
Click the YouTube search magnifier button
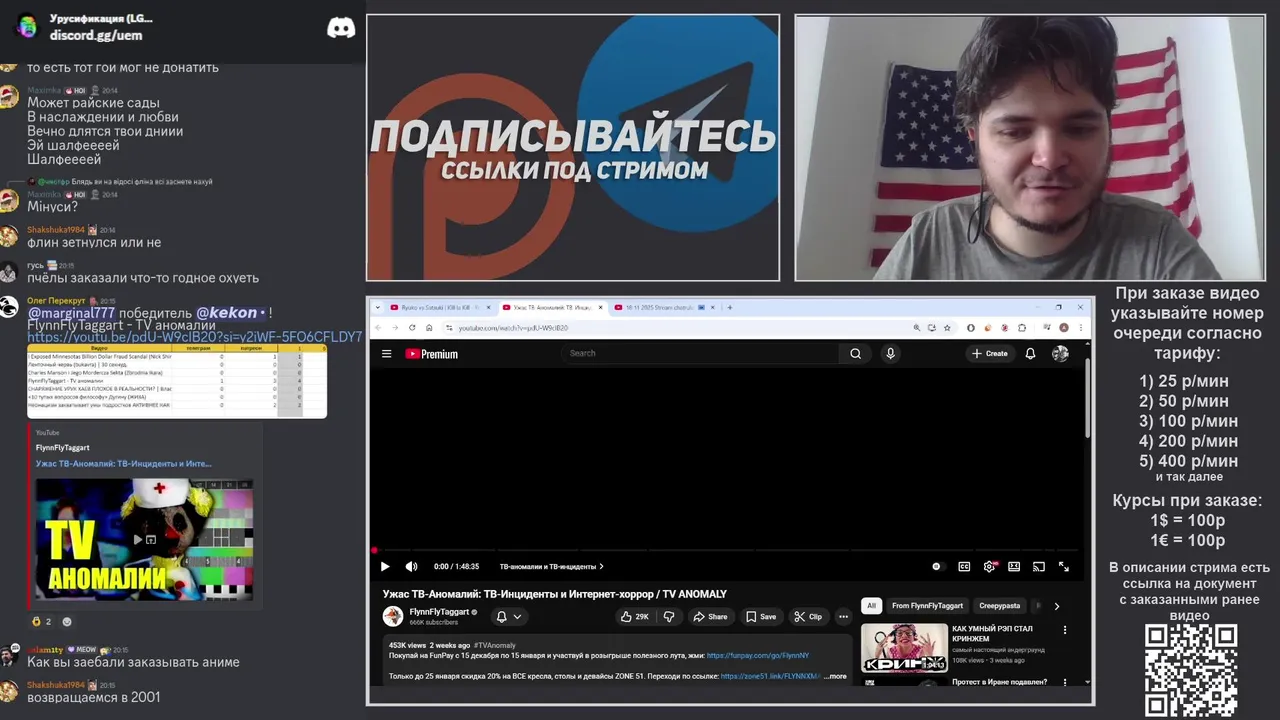click(855, 353)
